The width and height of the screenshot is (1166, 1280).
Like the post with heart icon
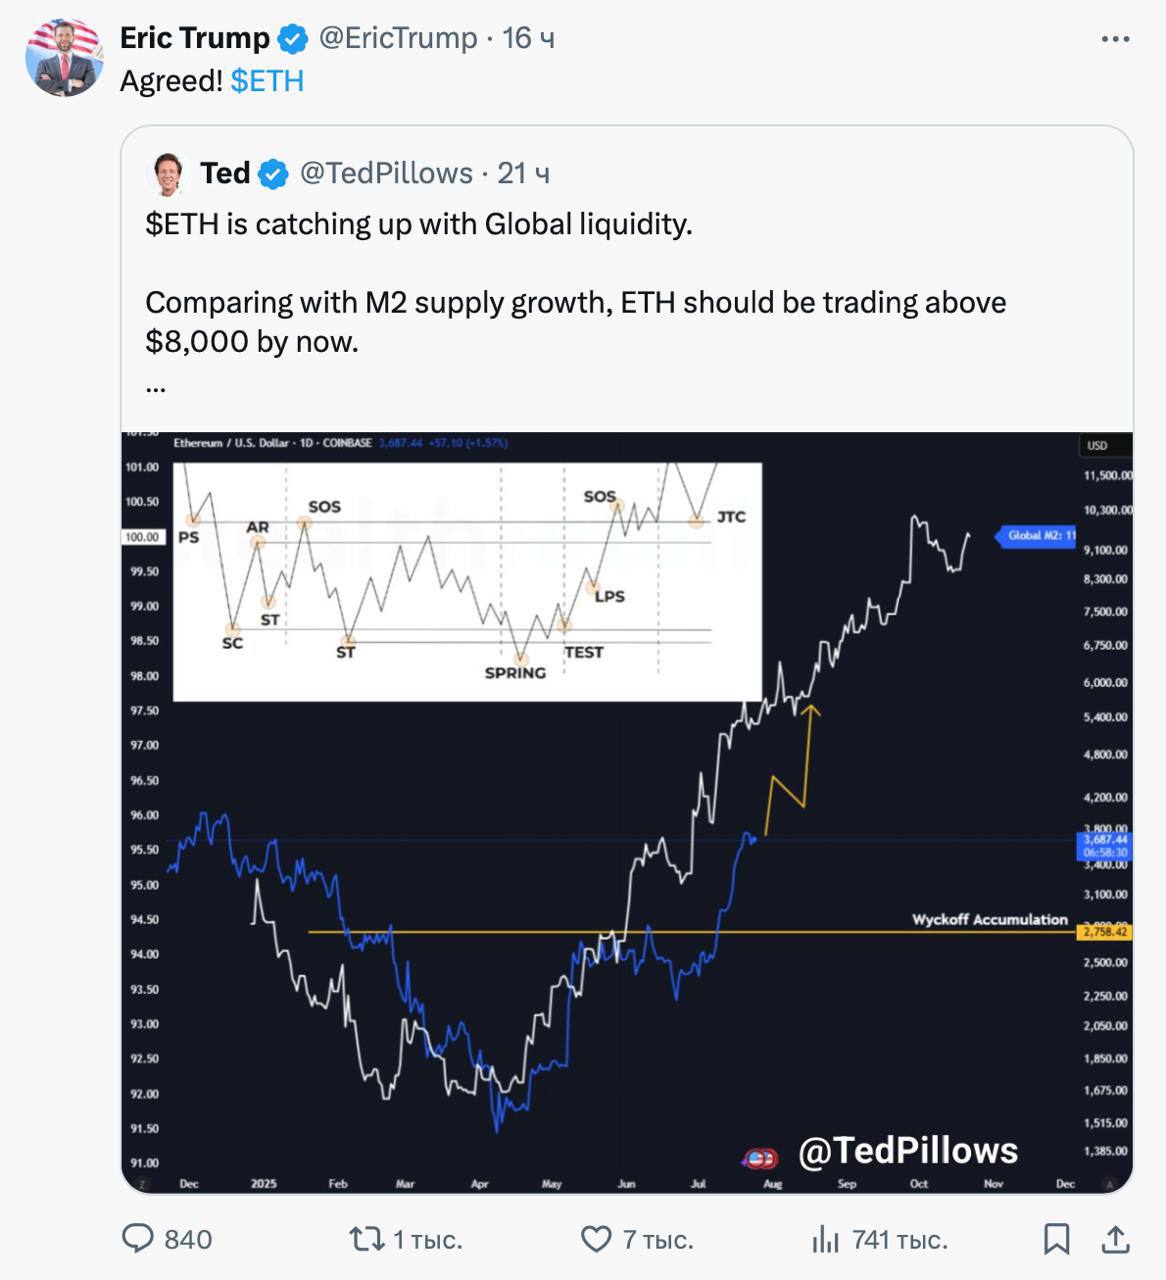tap(596, 1239)
